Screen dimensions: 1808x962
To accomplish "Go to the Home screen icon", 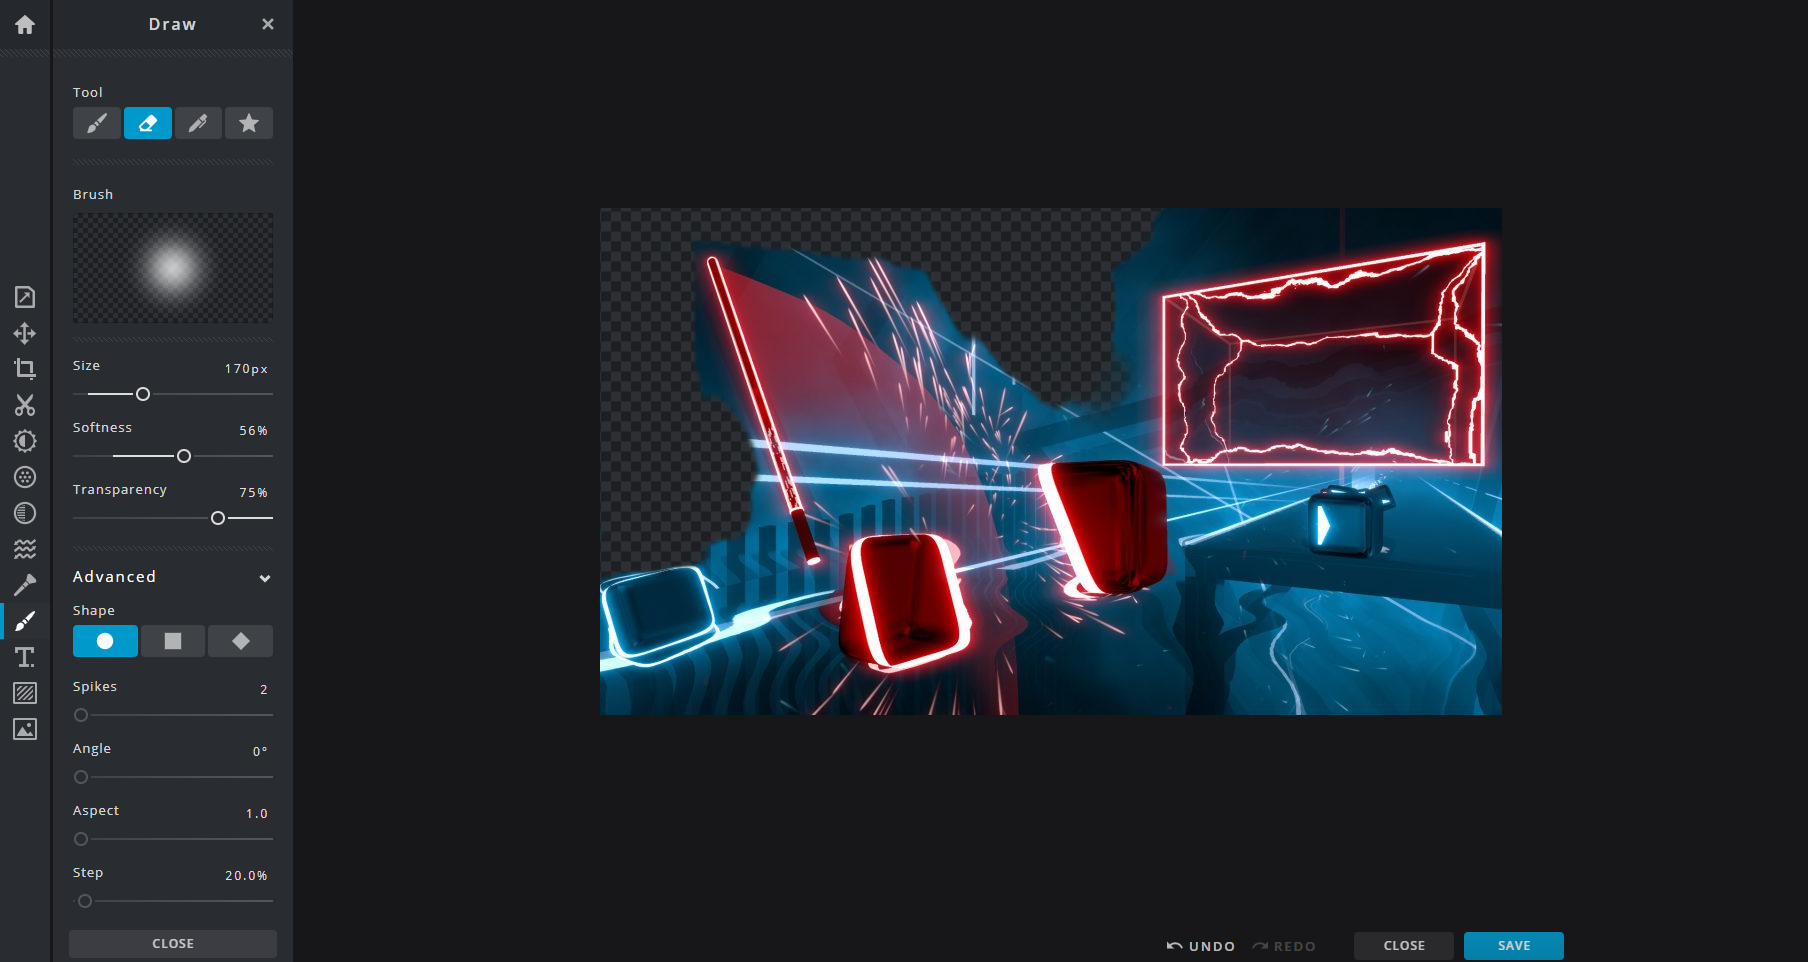I will pyautogui.click(x=25, y=24).
